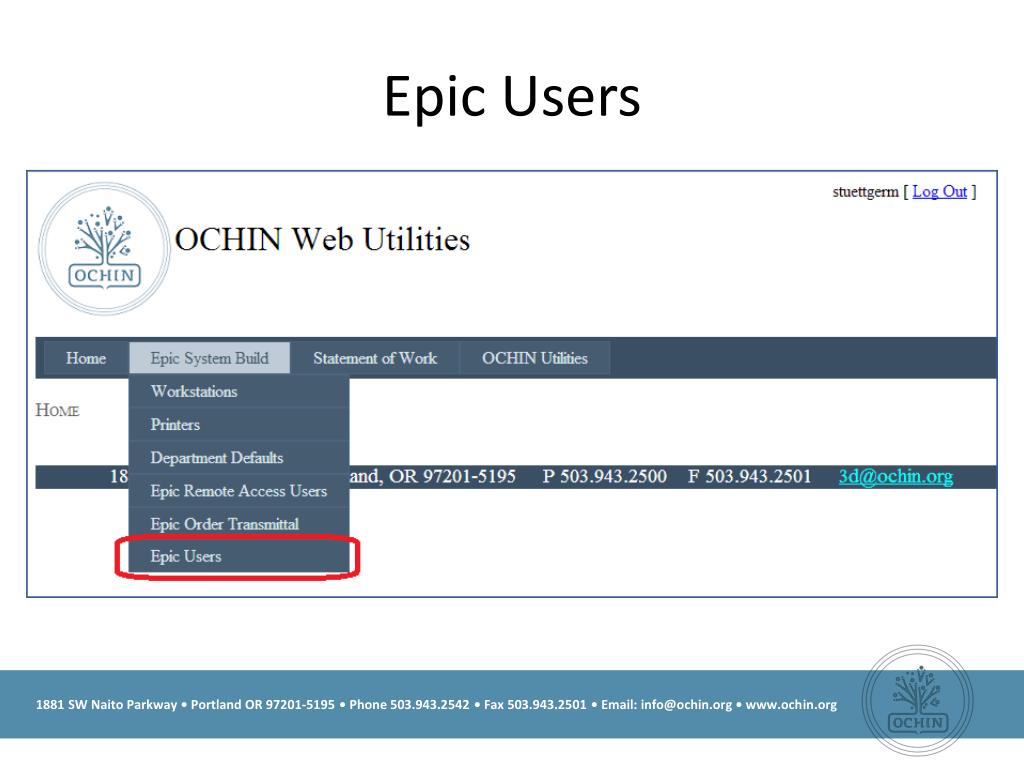Viewport: 1024px width, 768px height.
Task: Open the Home navigation tab
Action: point(86,358)
